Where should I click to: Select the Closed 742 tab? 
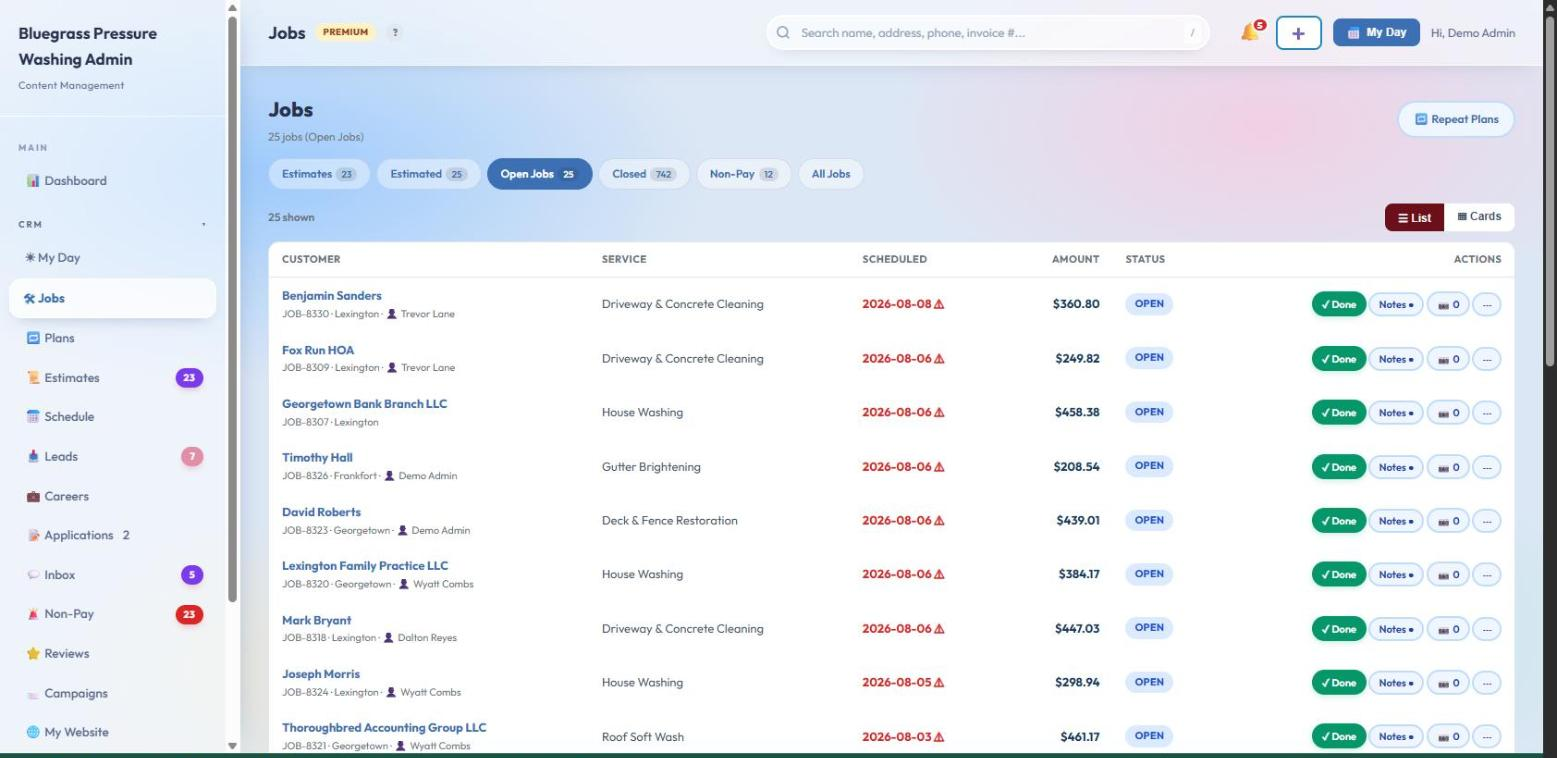(644, 174)
